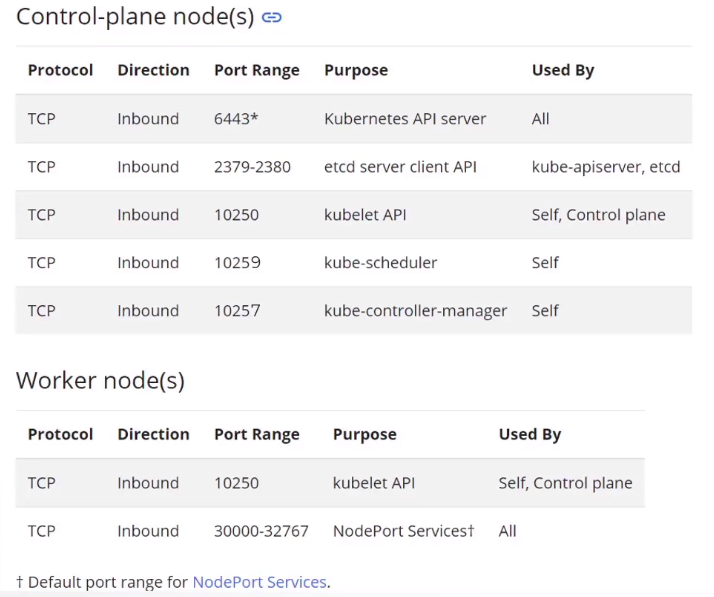Click the Kubernetes API server purpose cell

(x=405, y=119)
